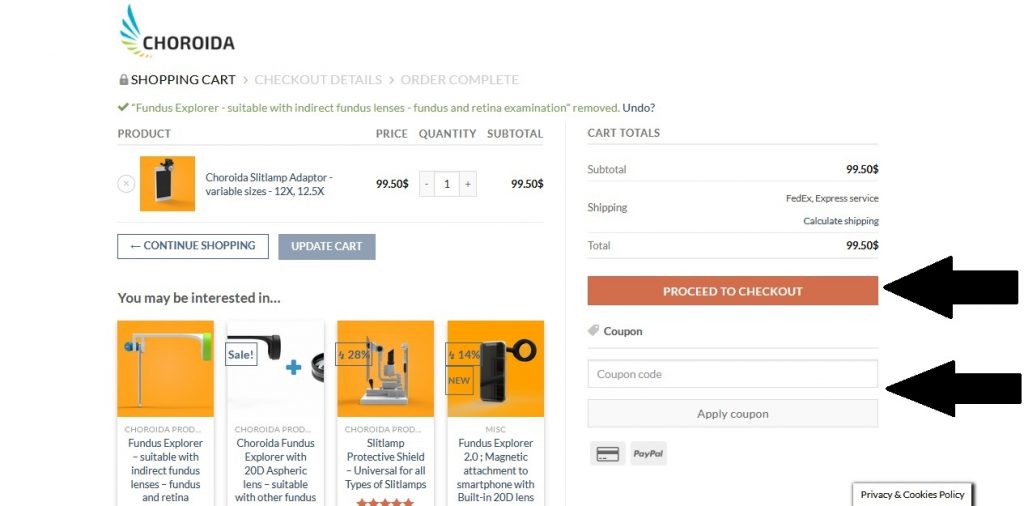
Task: Click the PayPal payment icon
Action: click(648, 453)
